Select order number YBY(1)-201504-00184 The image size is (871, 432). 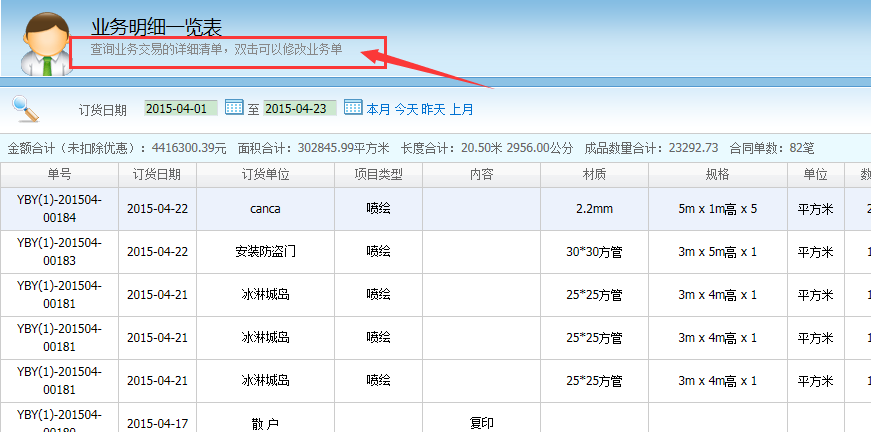59,209
